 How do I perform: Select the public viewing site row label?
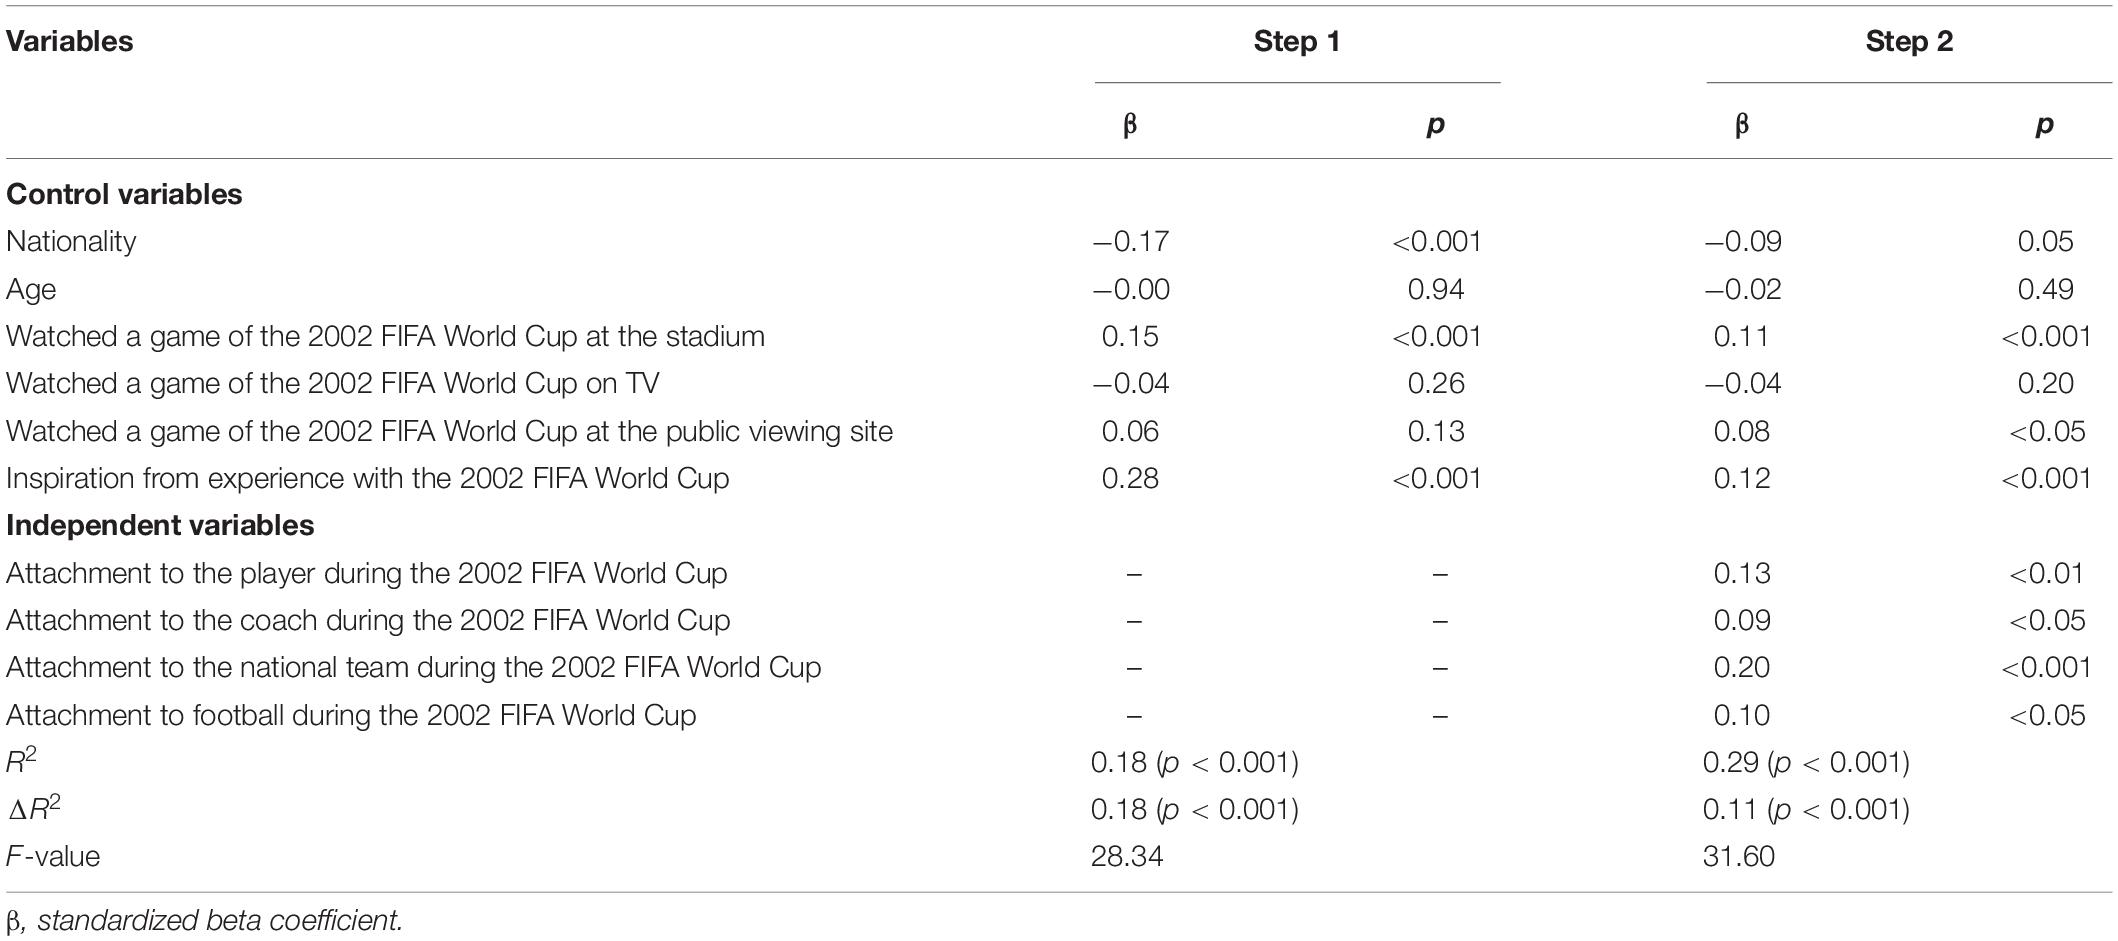(x=449, y=431)
